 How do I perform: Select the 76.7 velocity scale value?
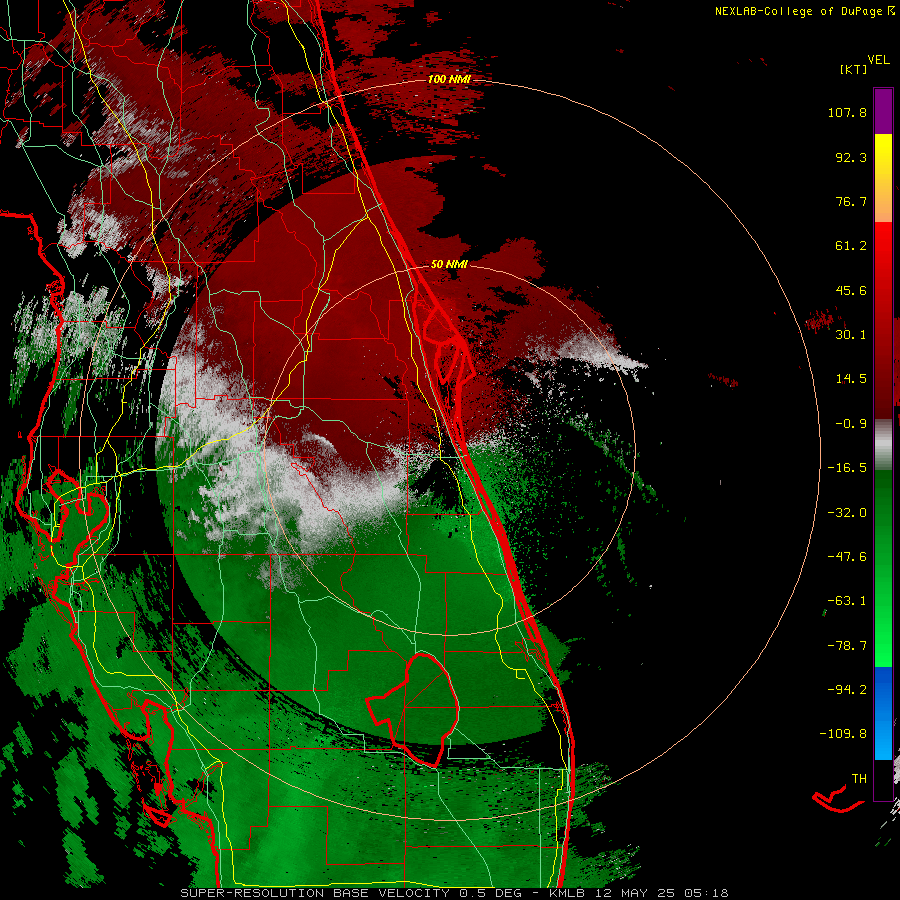tap(851, 201)
